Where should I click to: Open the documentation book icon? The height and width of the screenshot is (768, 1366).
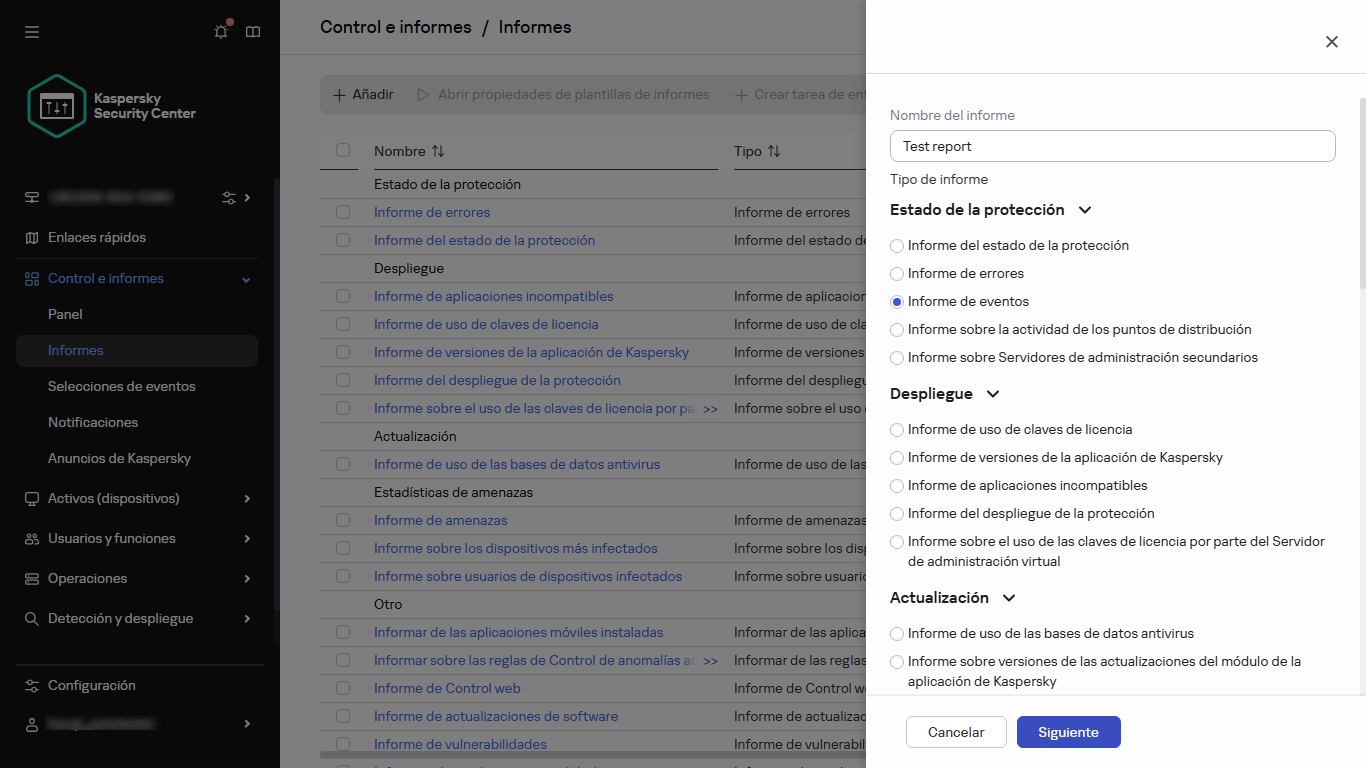[253, 32]
